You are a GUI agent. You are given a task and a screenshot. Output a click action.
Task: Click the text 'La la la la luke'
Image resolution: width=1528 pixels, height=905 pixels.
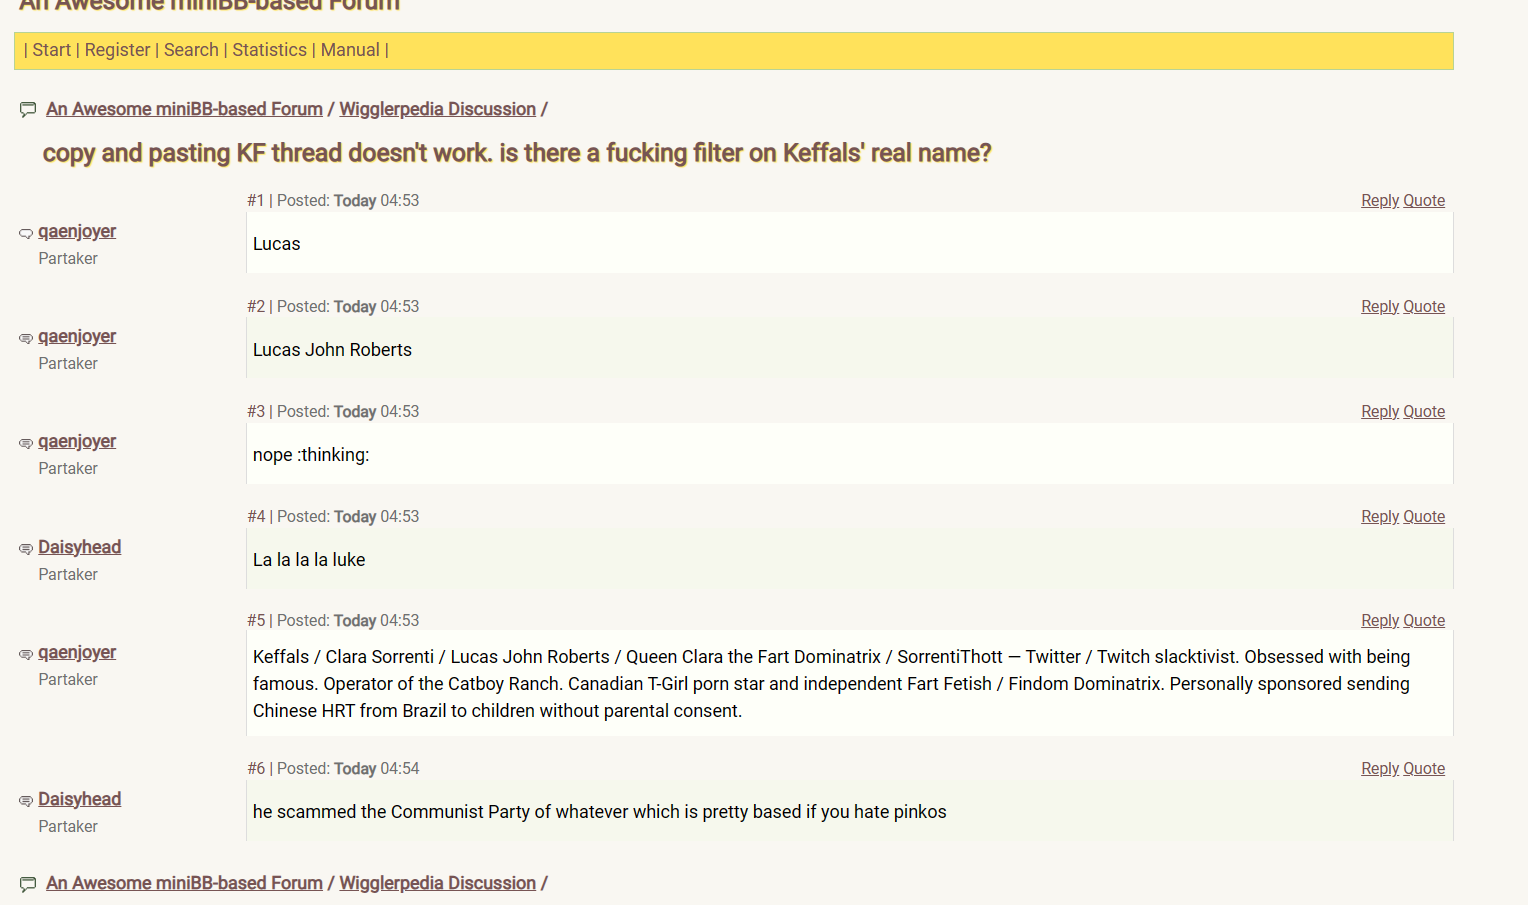(309, 560)
